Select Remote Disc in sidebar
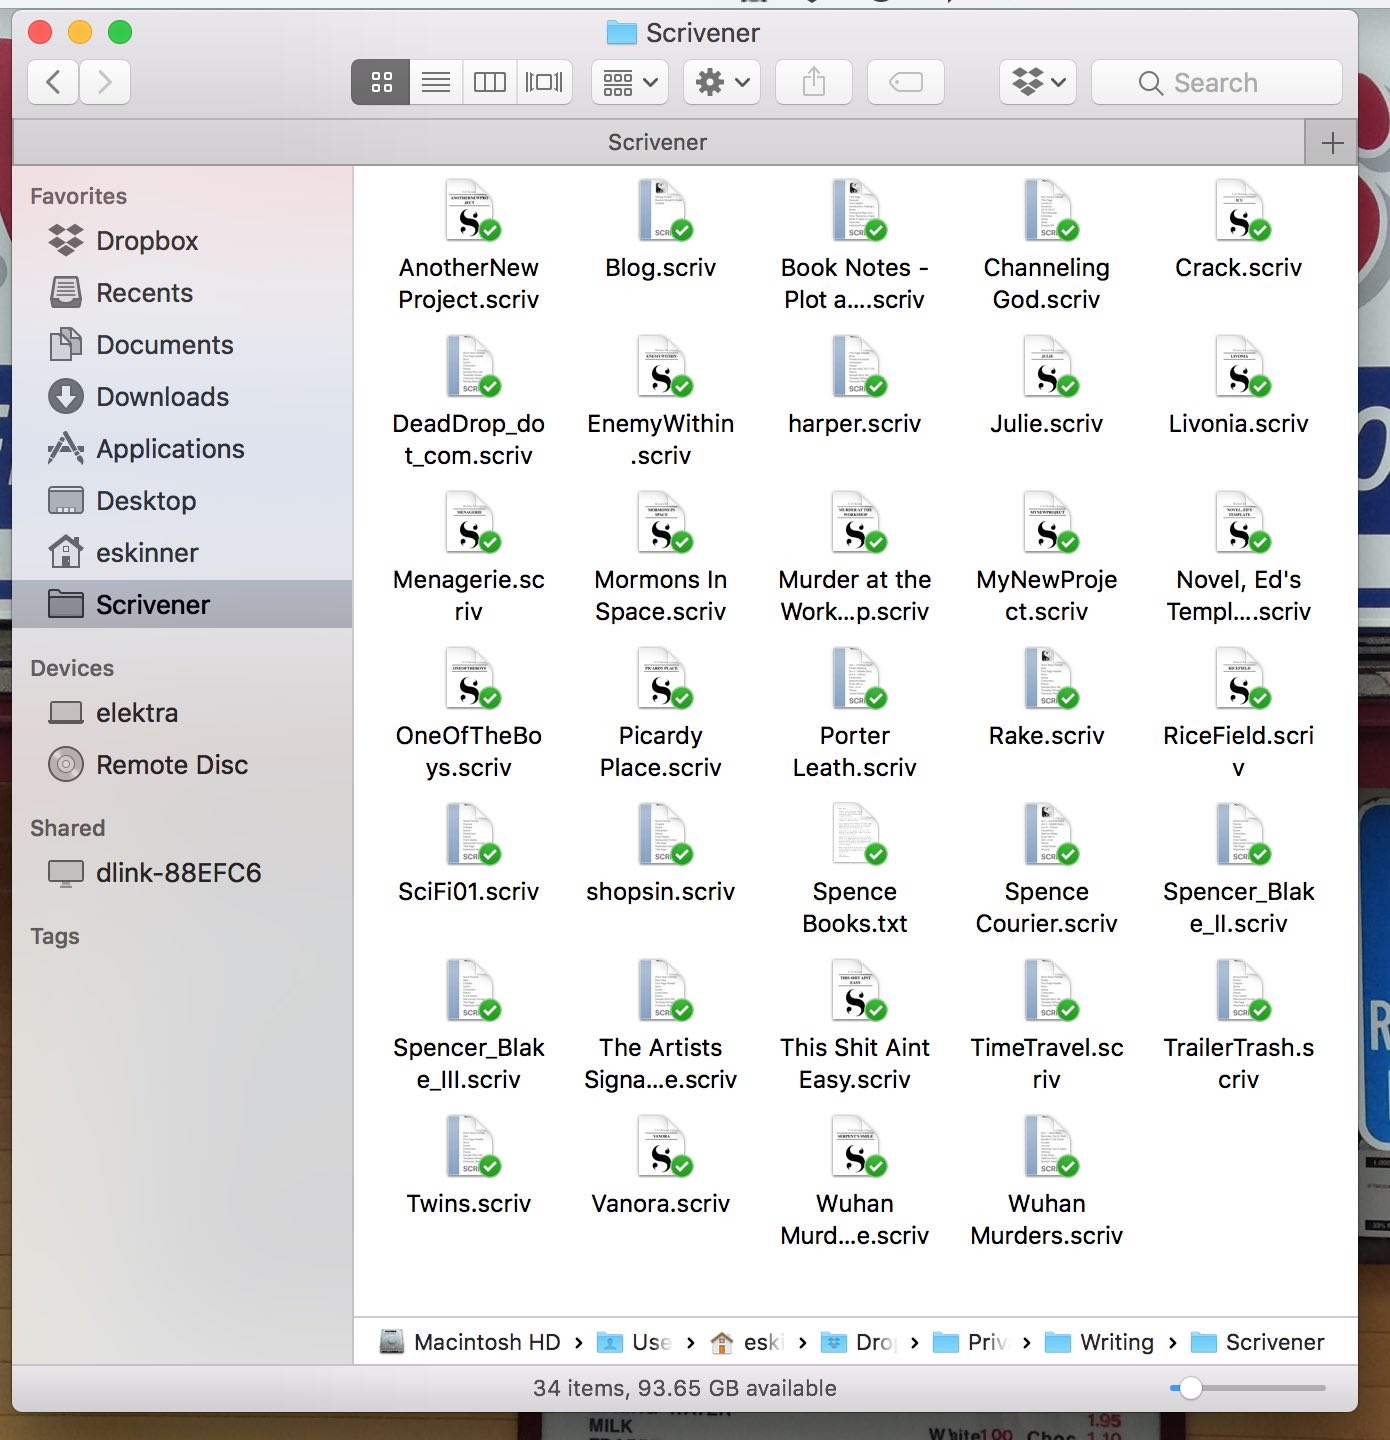Image resolution: width=1390 pixels, height=1440 pixels. [182, 765]
